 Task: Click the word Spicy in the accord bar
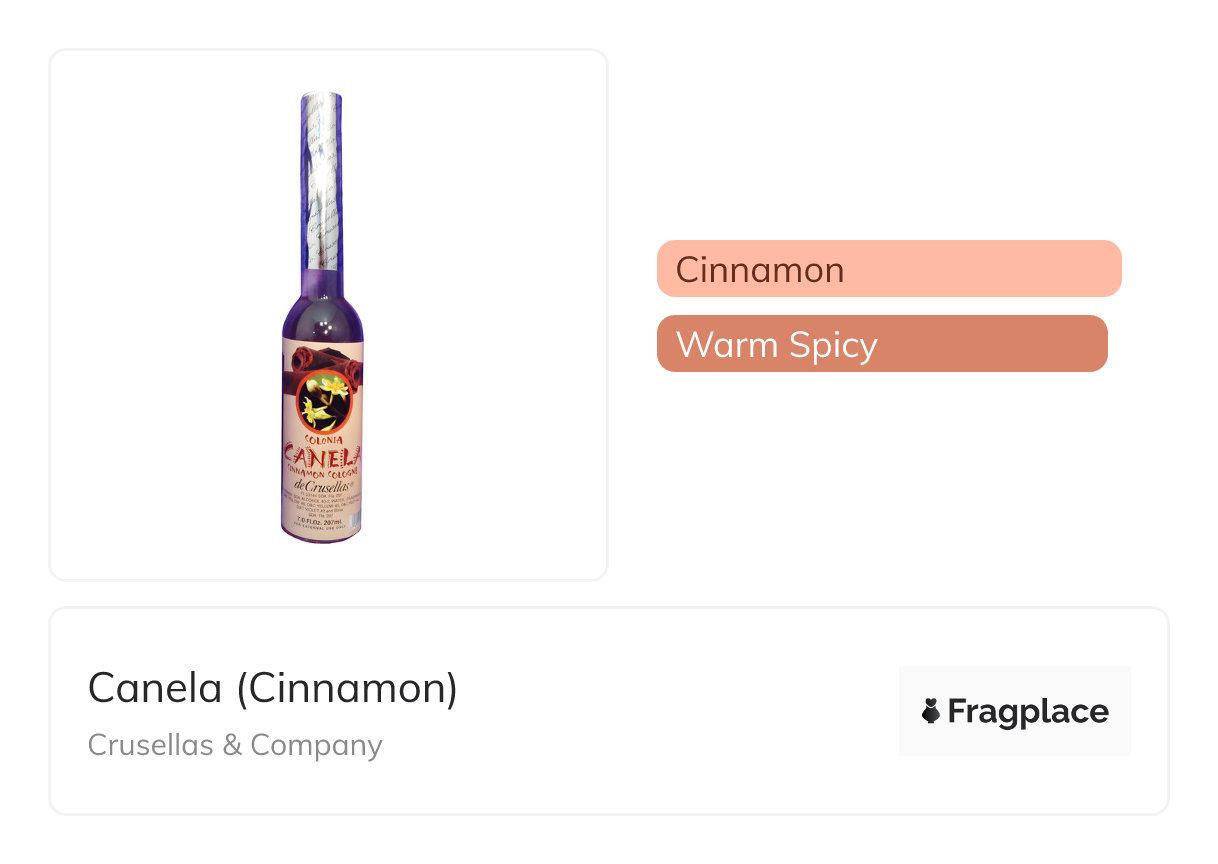pos(832,345)
